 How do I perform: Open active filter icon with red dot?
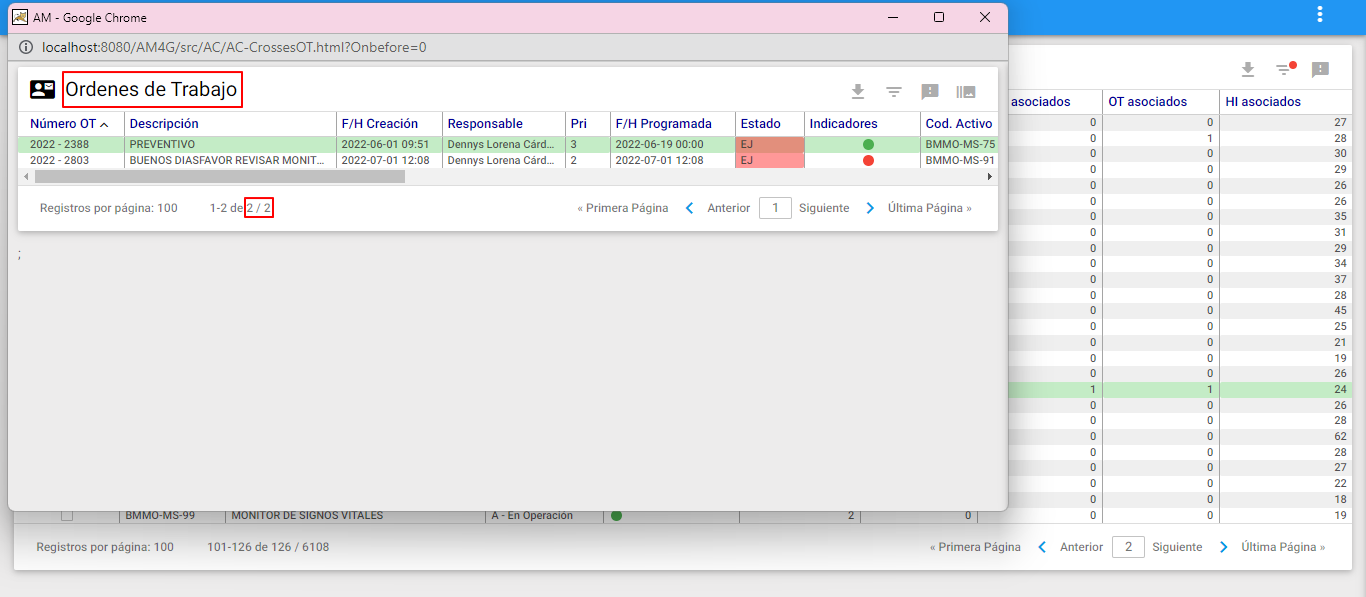point(1285,69)
